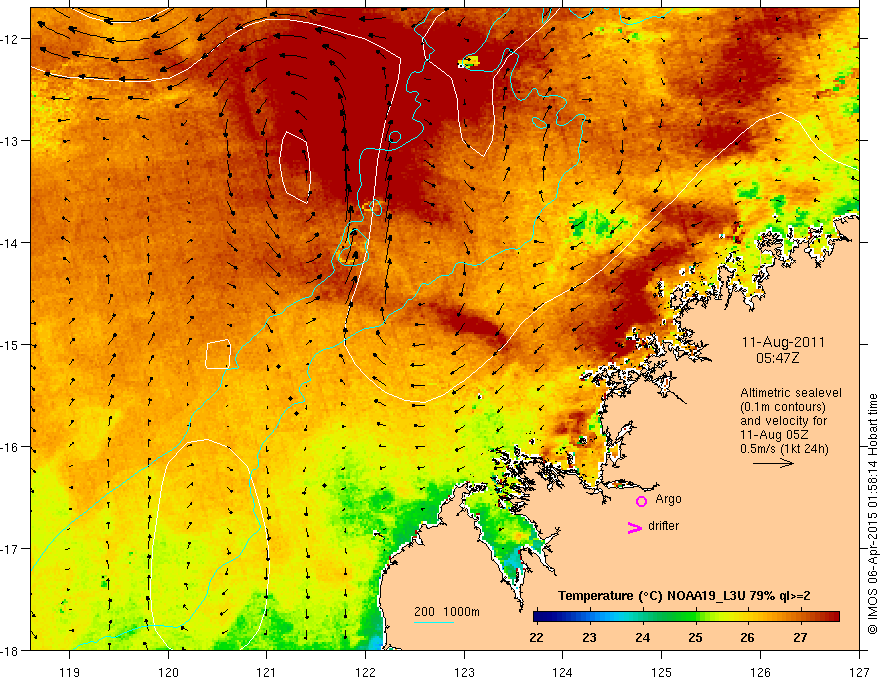The image size is (880, 680).
Task: Click the latitude axis label -18
Action: (x=10, y=651)
